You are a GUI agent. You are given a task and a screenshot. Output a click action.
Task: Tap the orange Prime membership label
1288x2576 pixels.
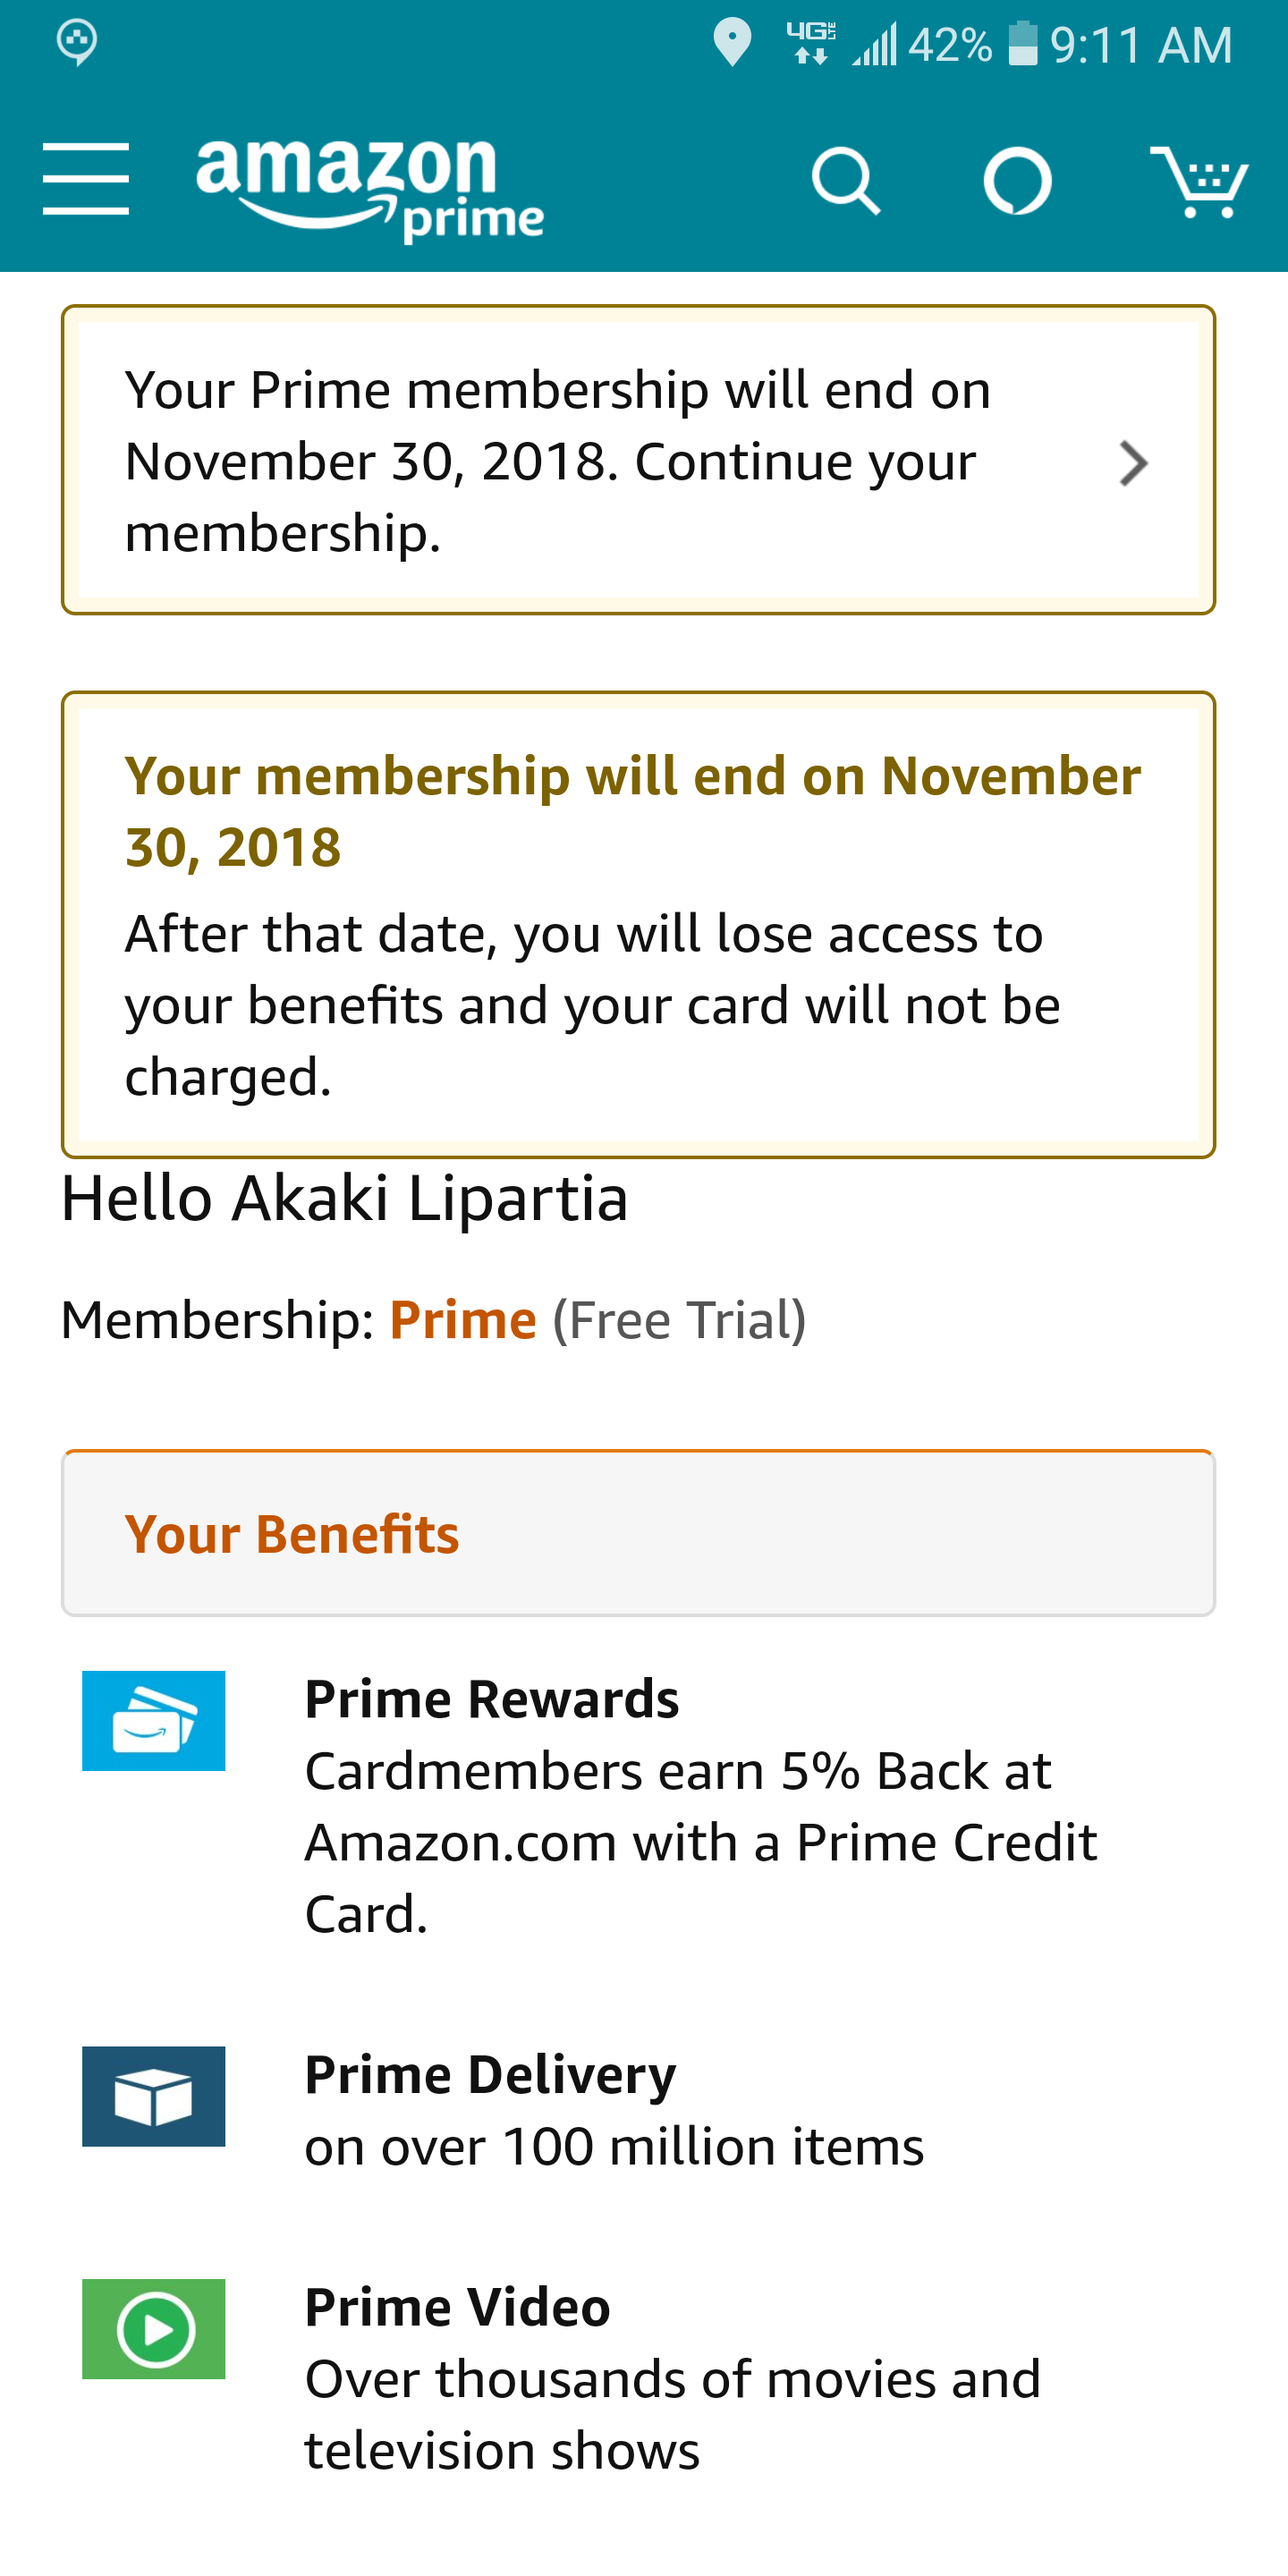click(463, 1320)
